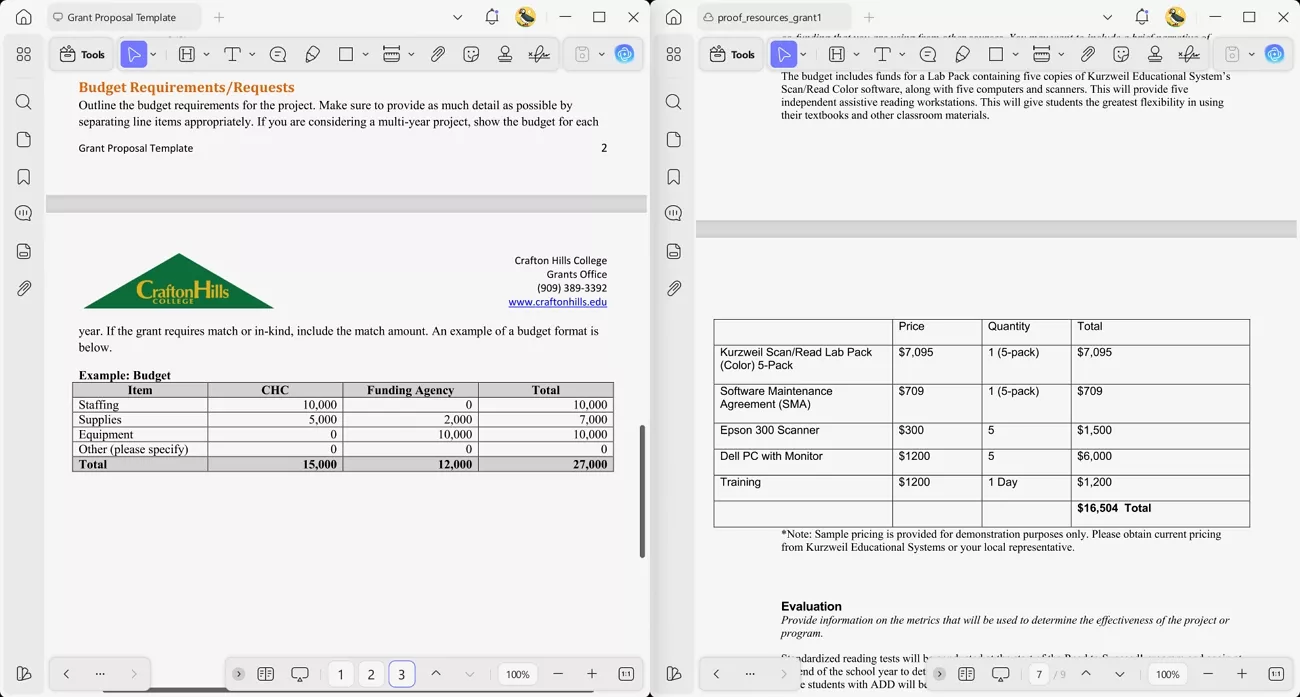Attach a file with the paperclip tool
The width and height of the screenshot is (1300, 697).
437,54
